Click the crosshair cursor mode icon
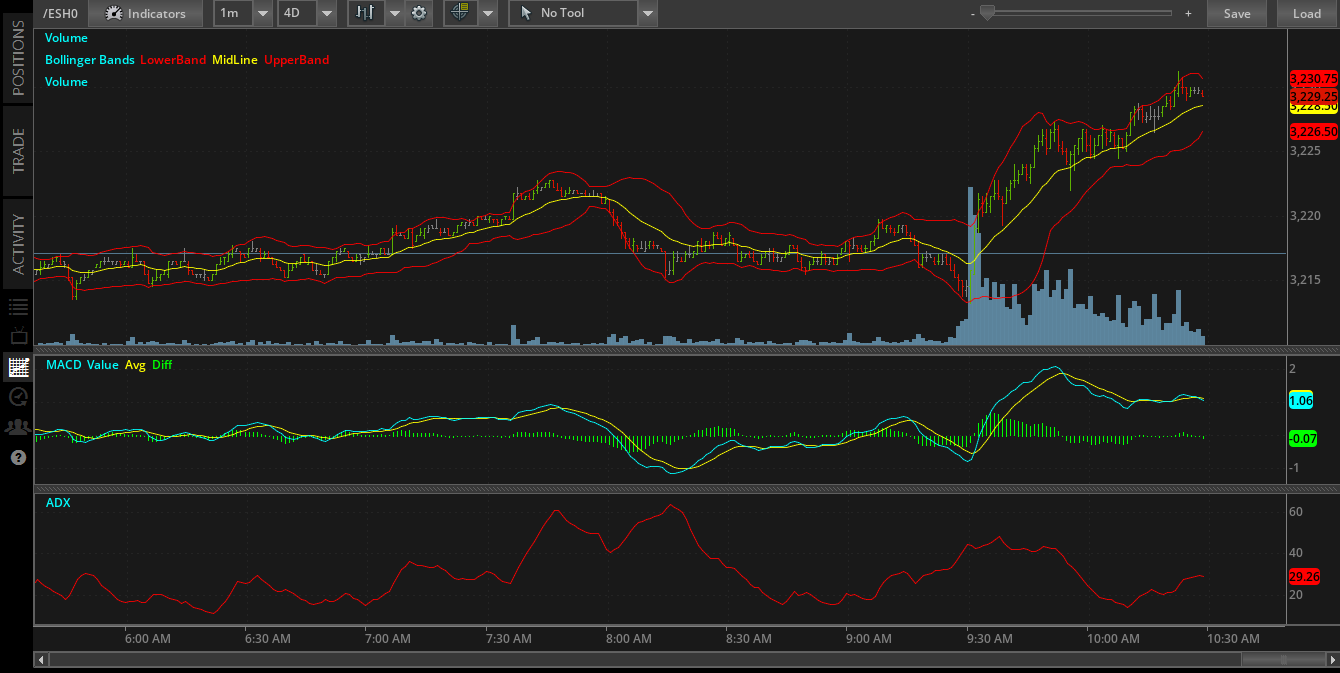Viewport: 1340px width, 673px height. click(460, 13)
